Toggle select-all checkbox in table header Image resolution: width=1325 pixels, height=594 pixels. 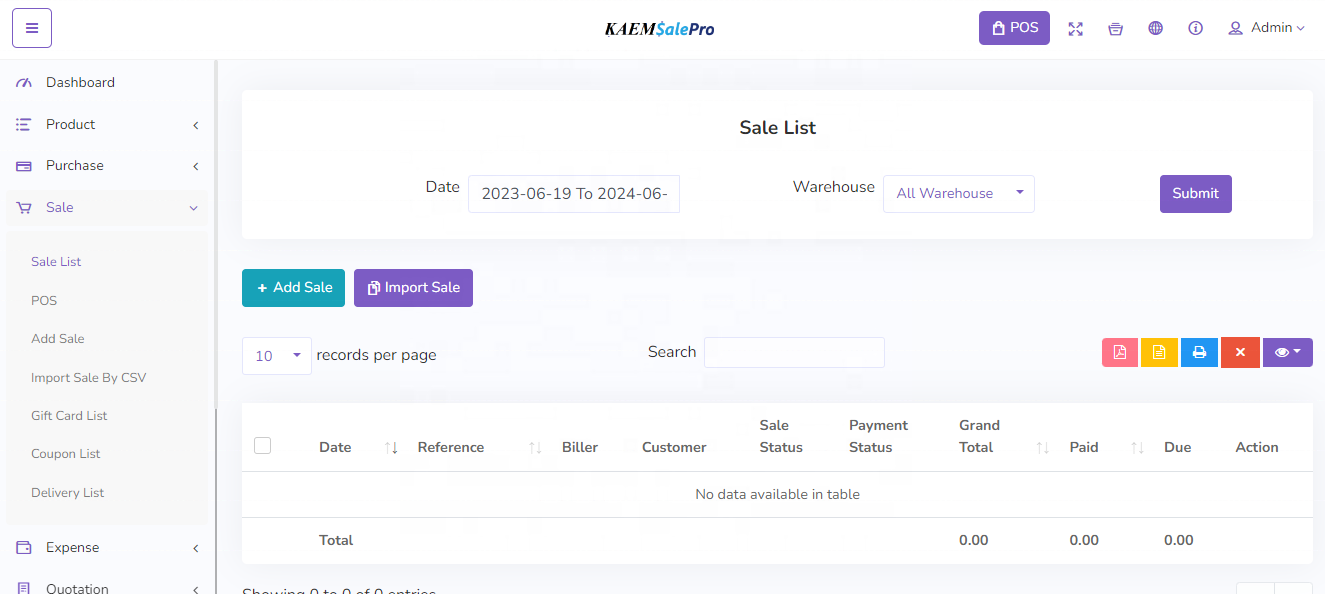pos(263,446)
